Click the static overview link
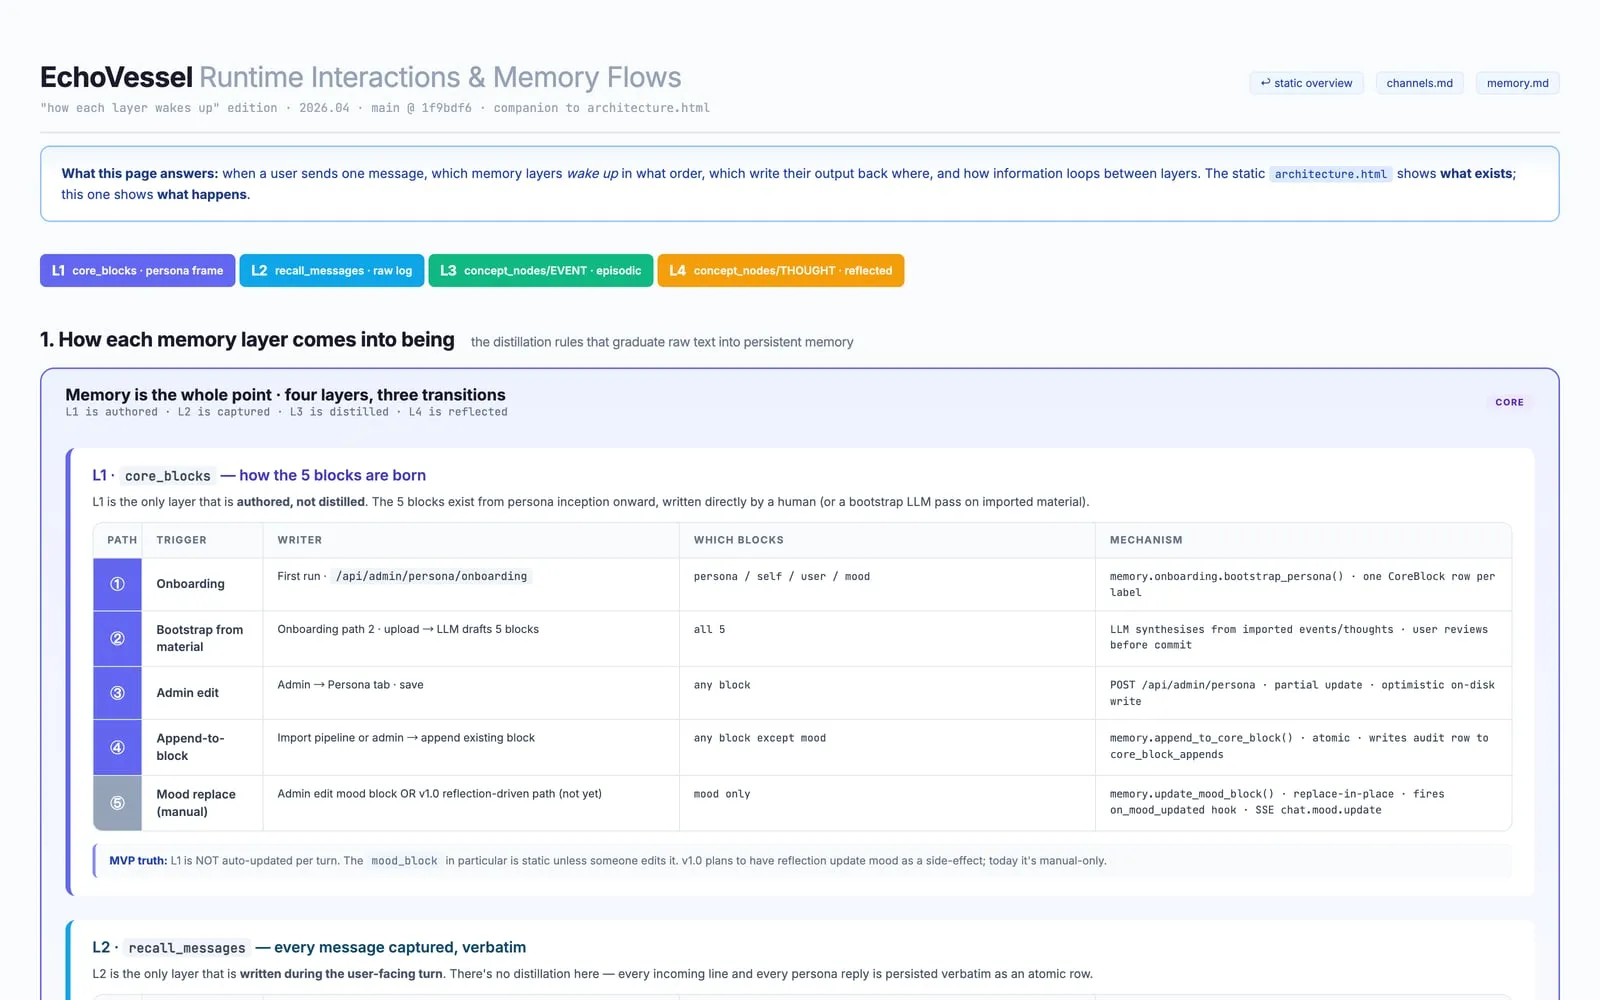Viewport: 1600px width, 1000px height. (x=1306, y=83)
